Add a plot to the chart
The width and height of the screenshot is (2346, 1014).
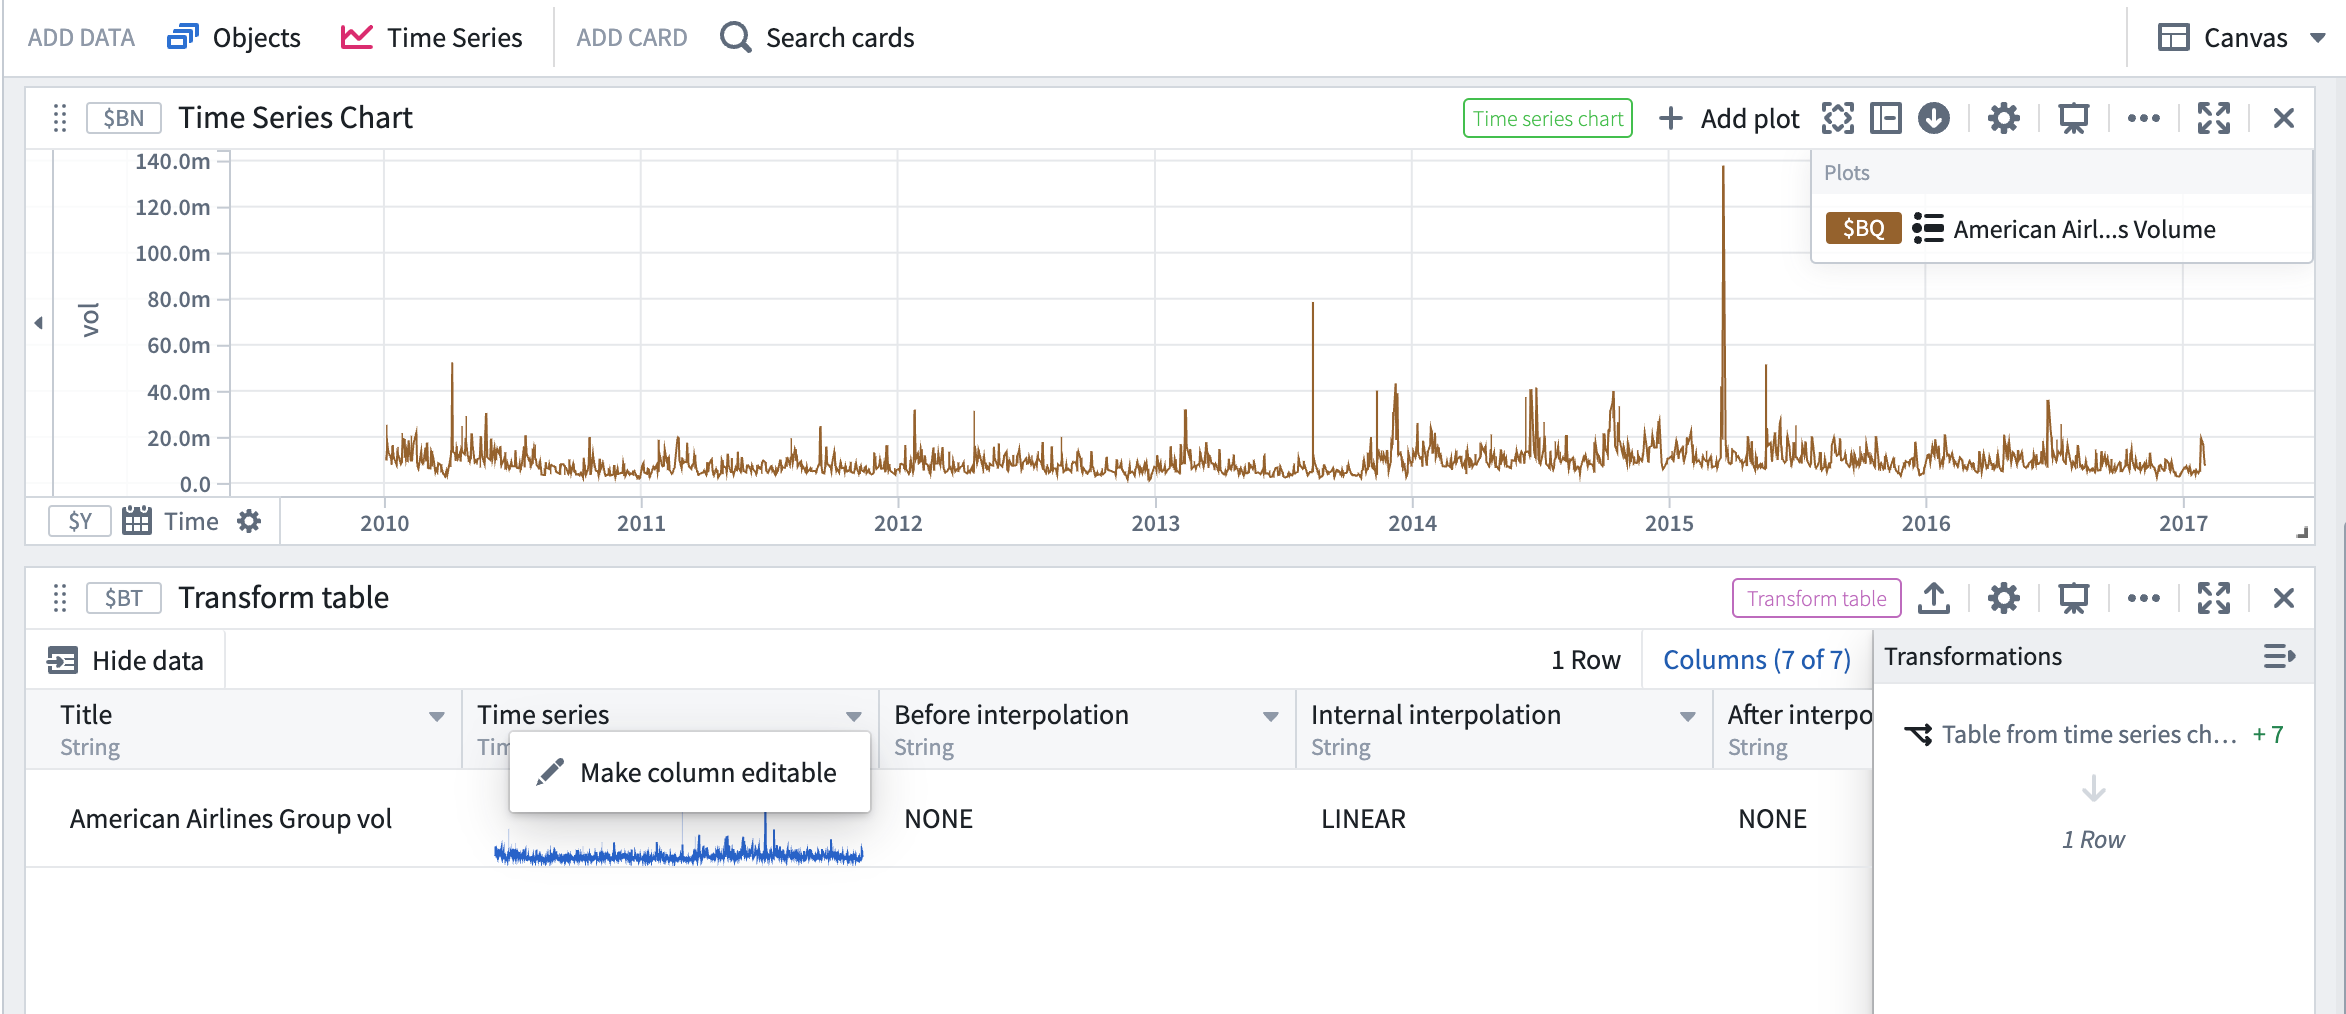click(1729, 118)
